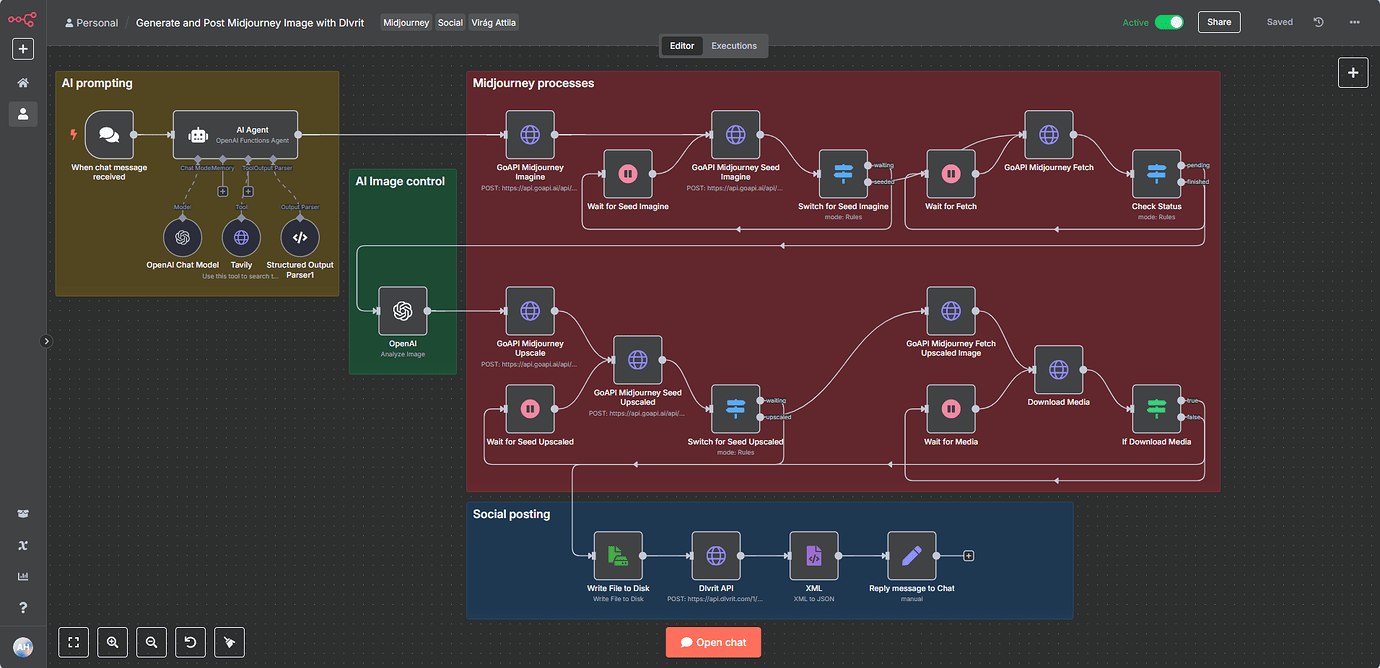This screenshot has width=1380, height=668.
Task: Open the Tavily search tool node
Action: [240, 237]
